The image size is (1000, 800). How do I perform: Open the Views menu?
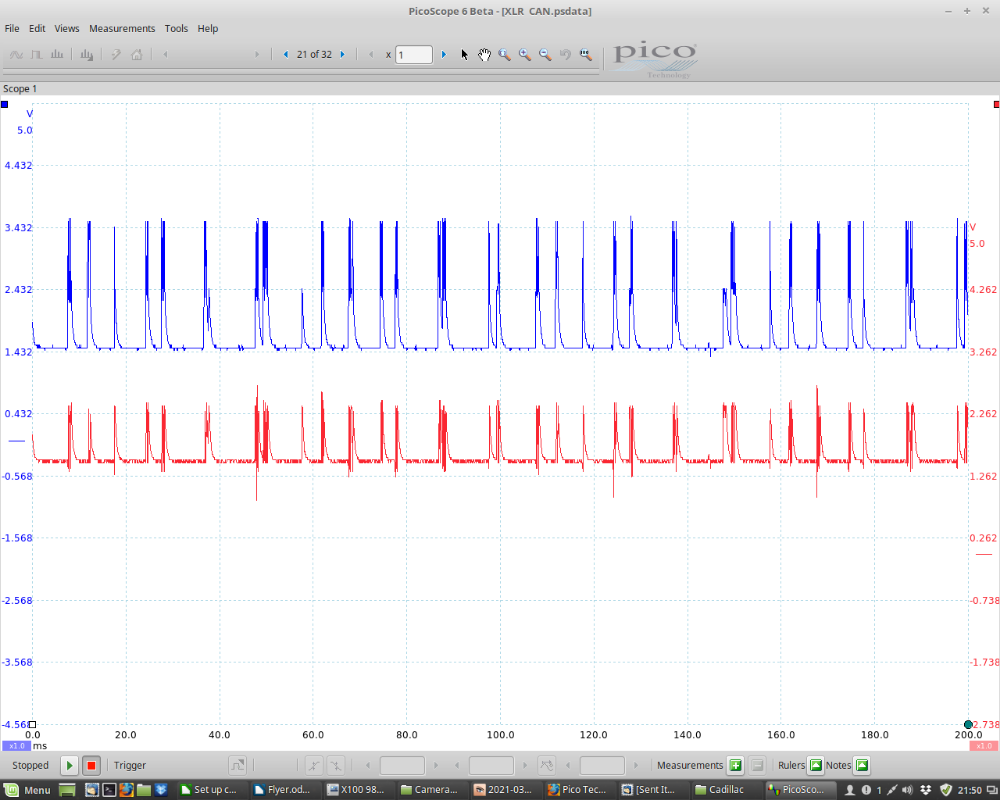coord(67,29)
